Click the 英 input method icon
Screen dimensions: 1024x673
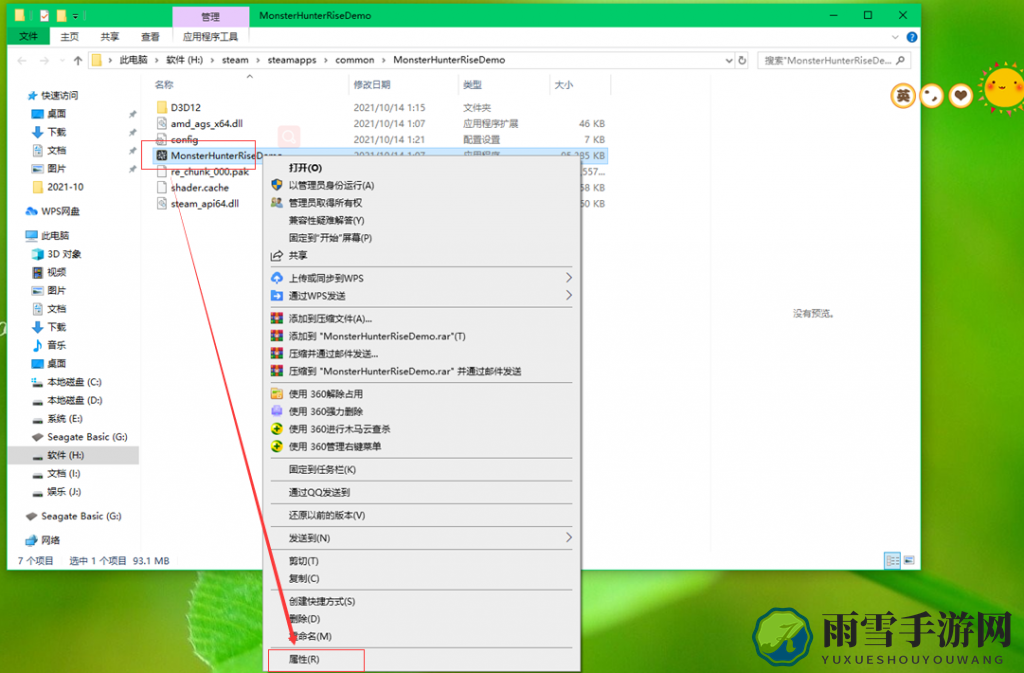[x=903, y=96]
